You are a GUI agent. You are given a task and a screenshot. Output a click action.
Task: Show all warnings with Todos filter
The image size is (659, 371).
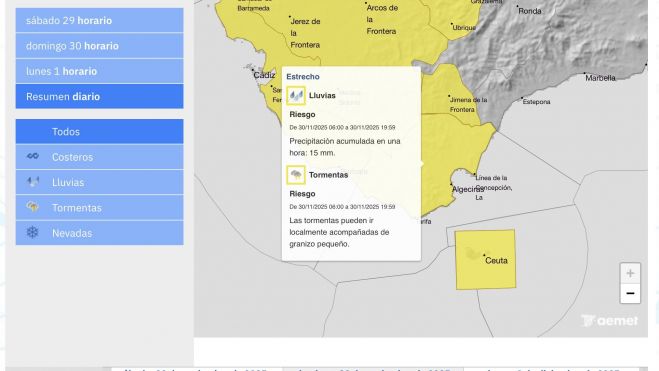(100, 132)
